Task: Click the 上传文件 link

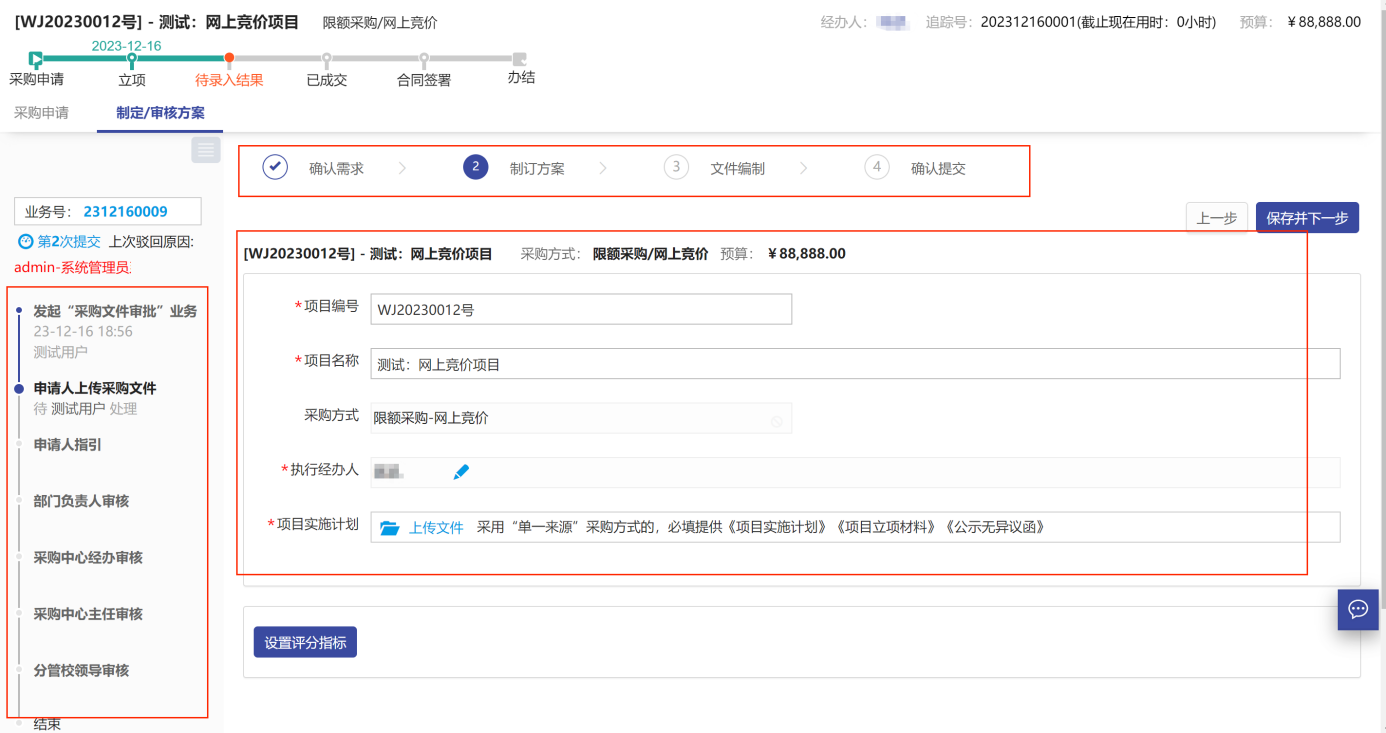Action: 436,528
